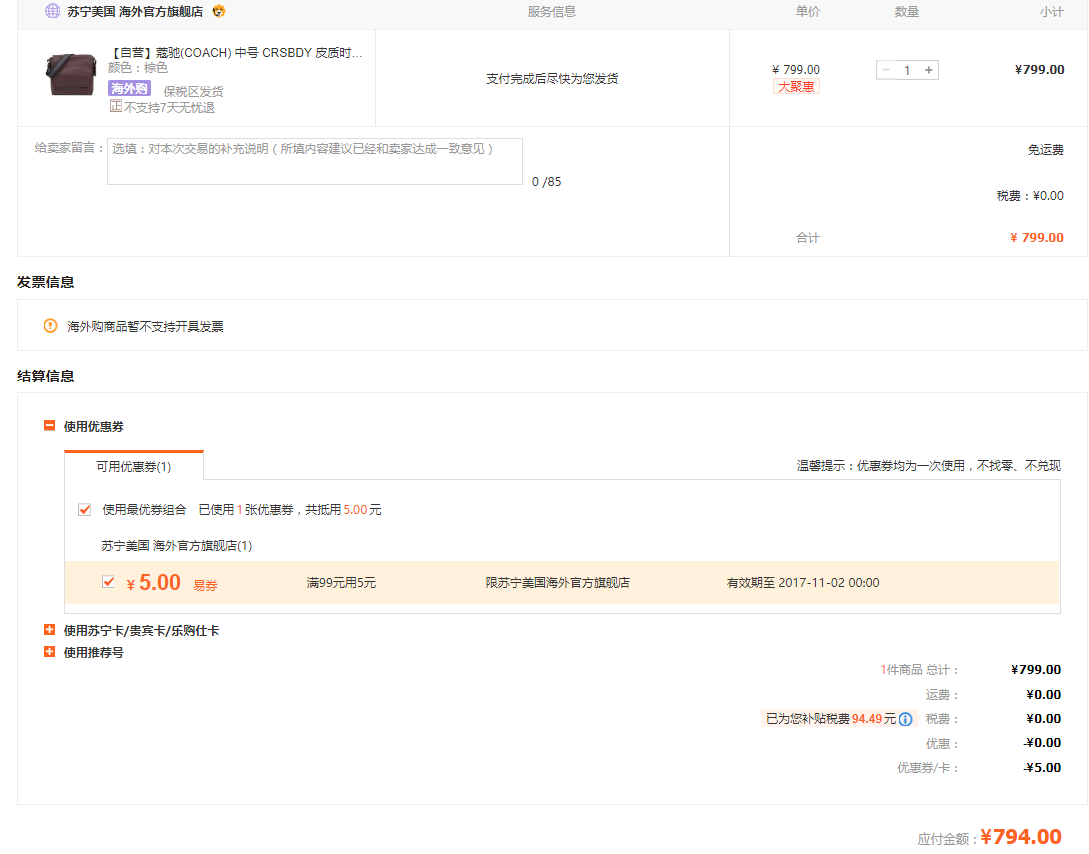Image resolution: width=1089 pixels, height=854 pixels.
Task: Click the quantity field showing 1
Action: pos(907,70)
